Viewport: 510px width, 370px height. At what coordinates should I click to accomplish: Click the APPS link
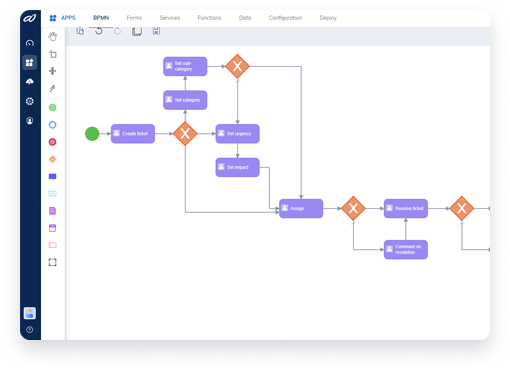[68, 18]
